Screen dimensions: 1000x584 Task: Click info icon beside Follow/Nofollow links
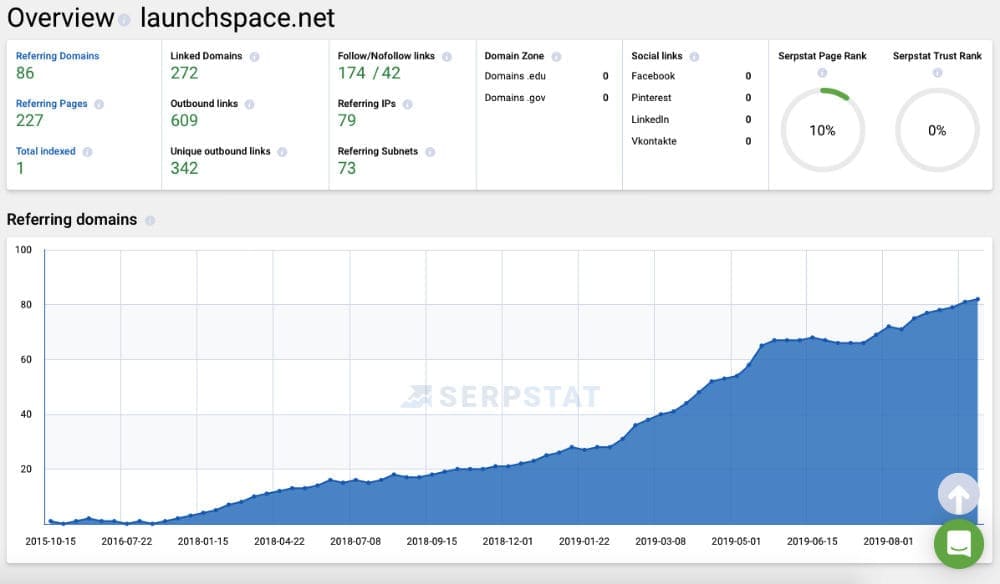click(x=446, y=57)
